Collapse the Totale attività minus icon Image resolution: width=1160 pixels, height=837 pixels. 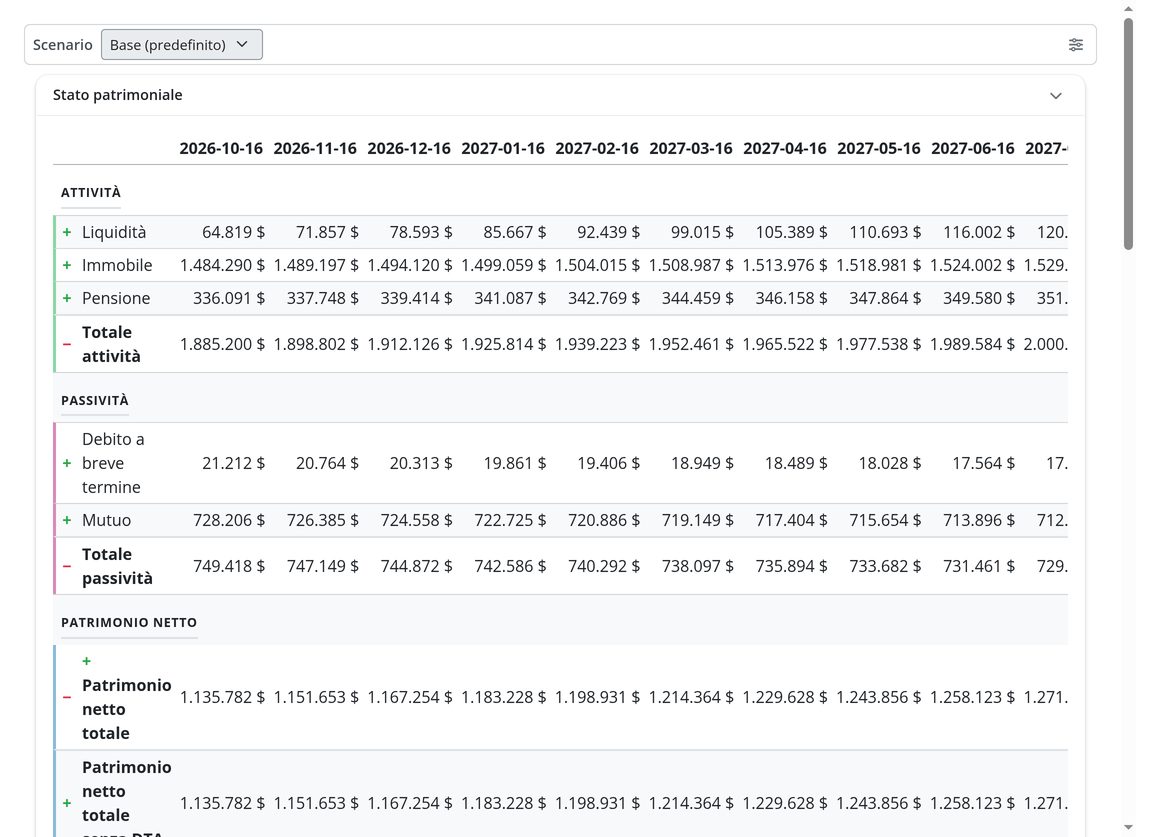point(67,344)
